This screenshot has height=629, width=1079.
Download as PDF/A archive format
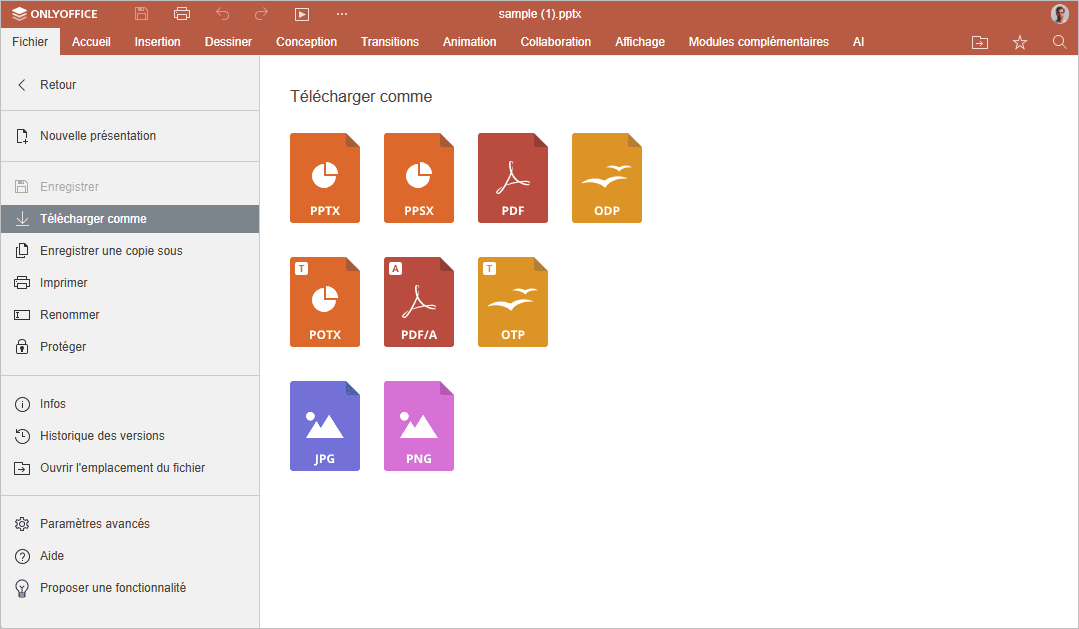coord(419,302)
